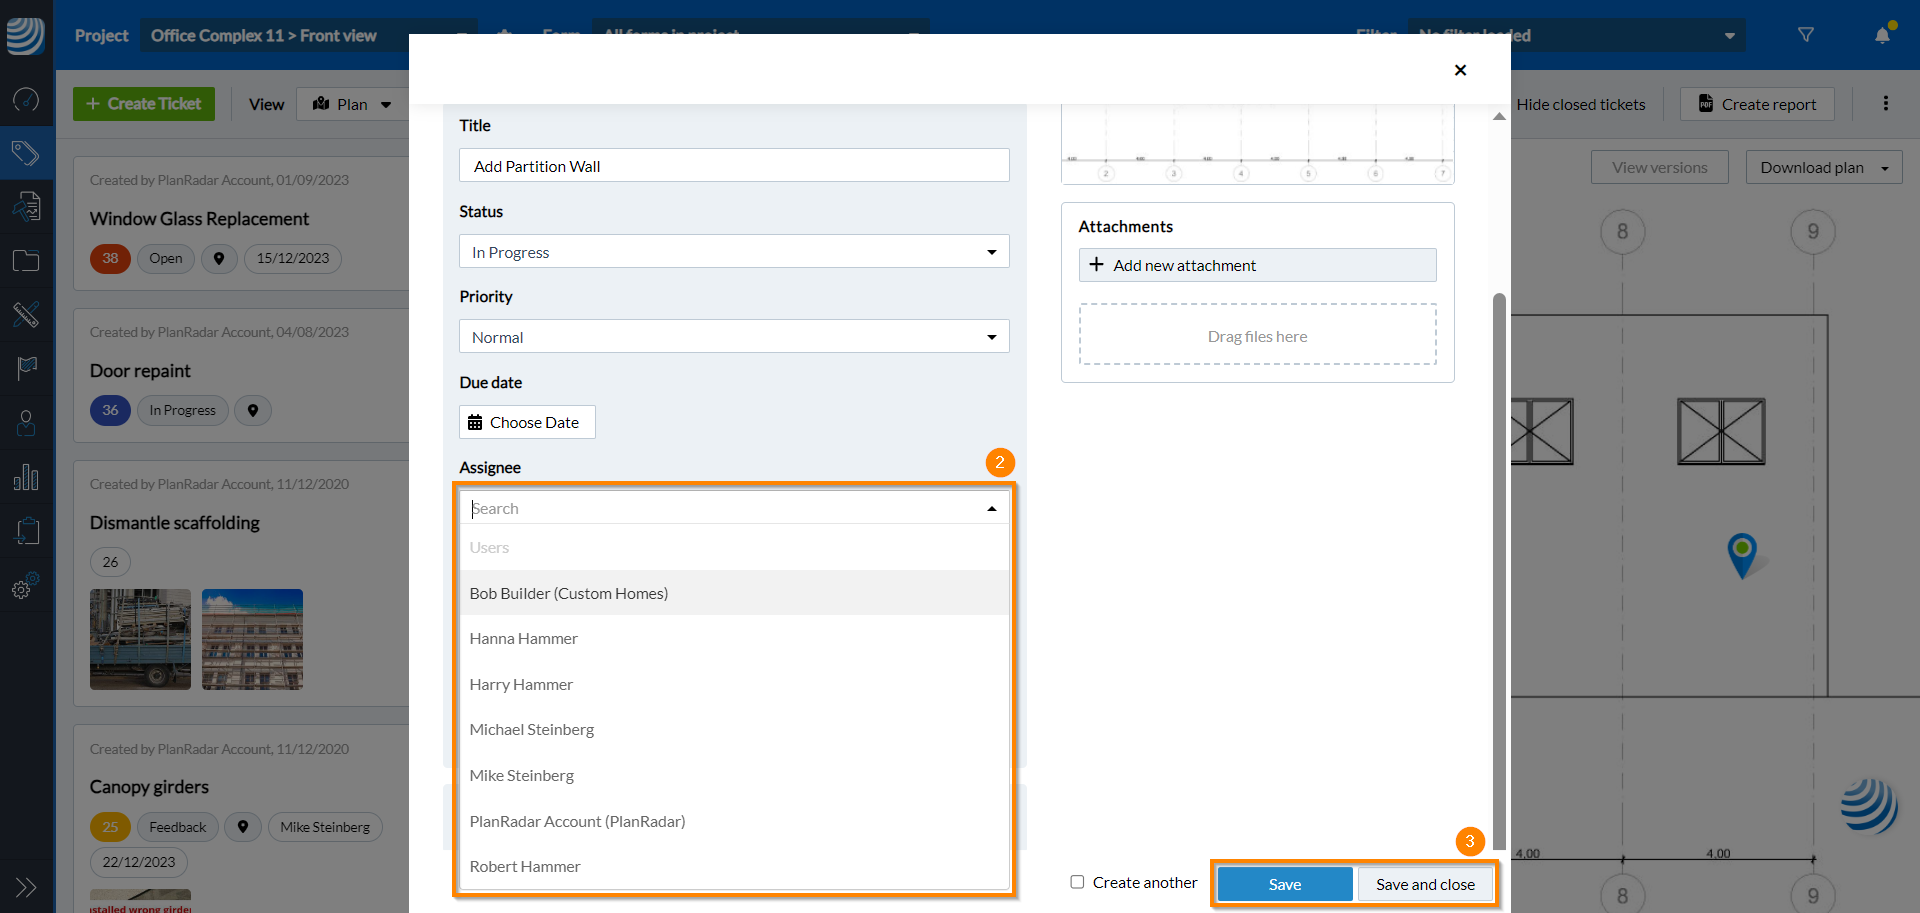Open the three-dot more options menu
This screenshot has height=913, width=1920.
pos(1886,104)
